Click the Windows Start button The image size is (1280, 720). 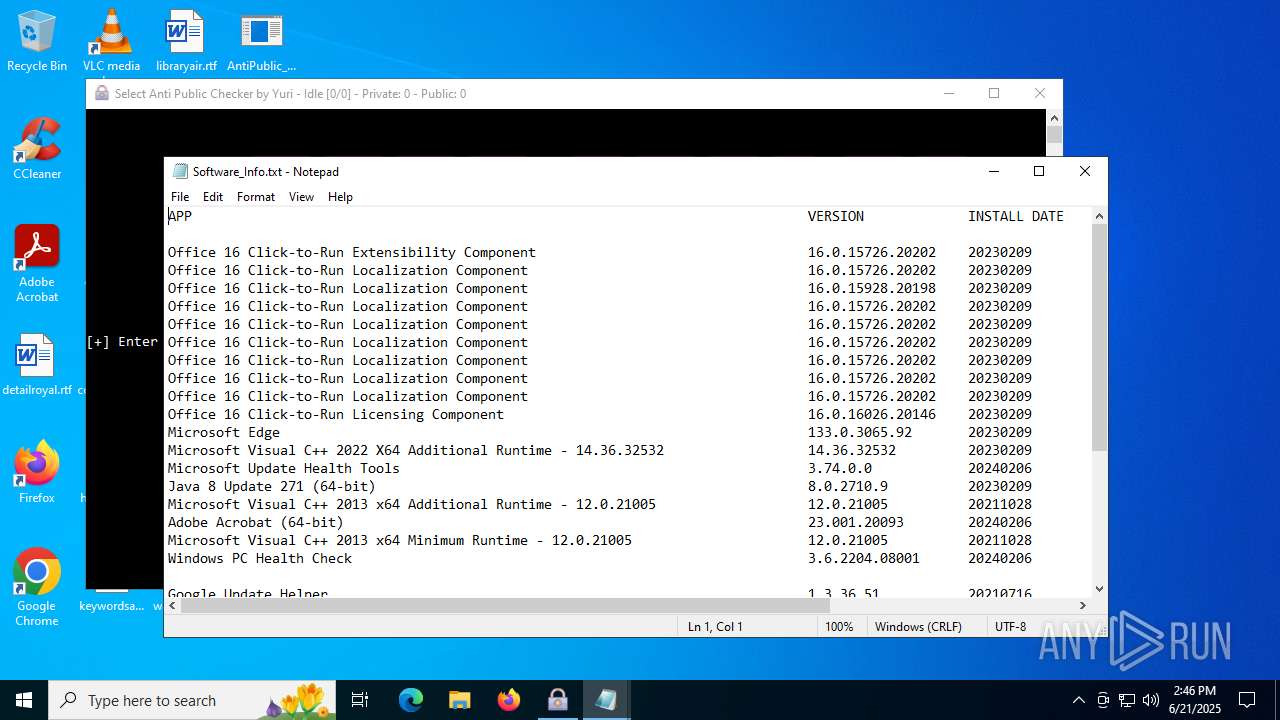[x=24, y=700]
